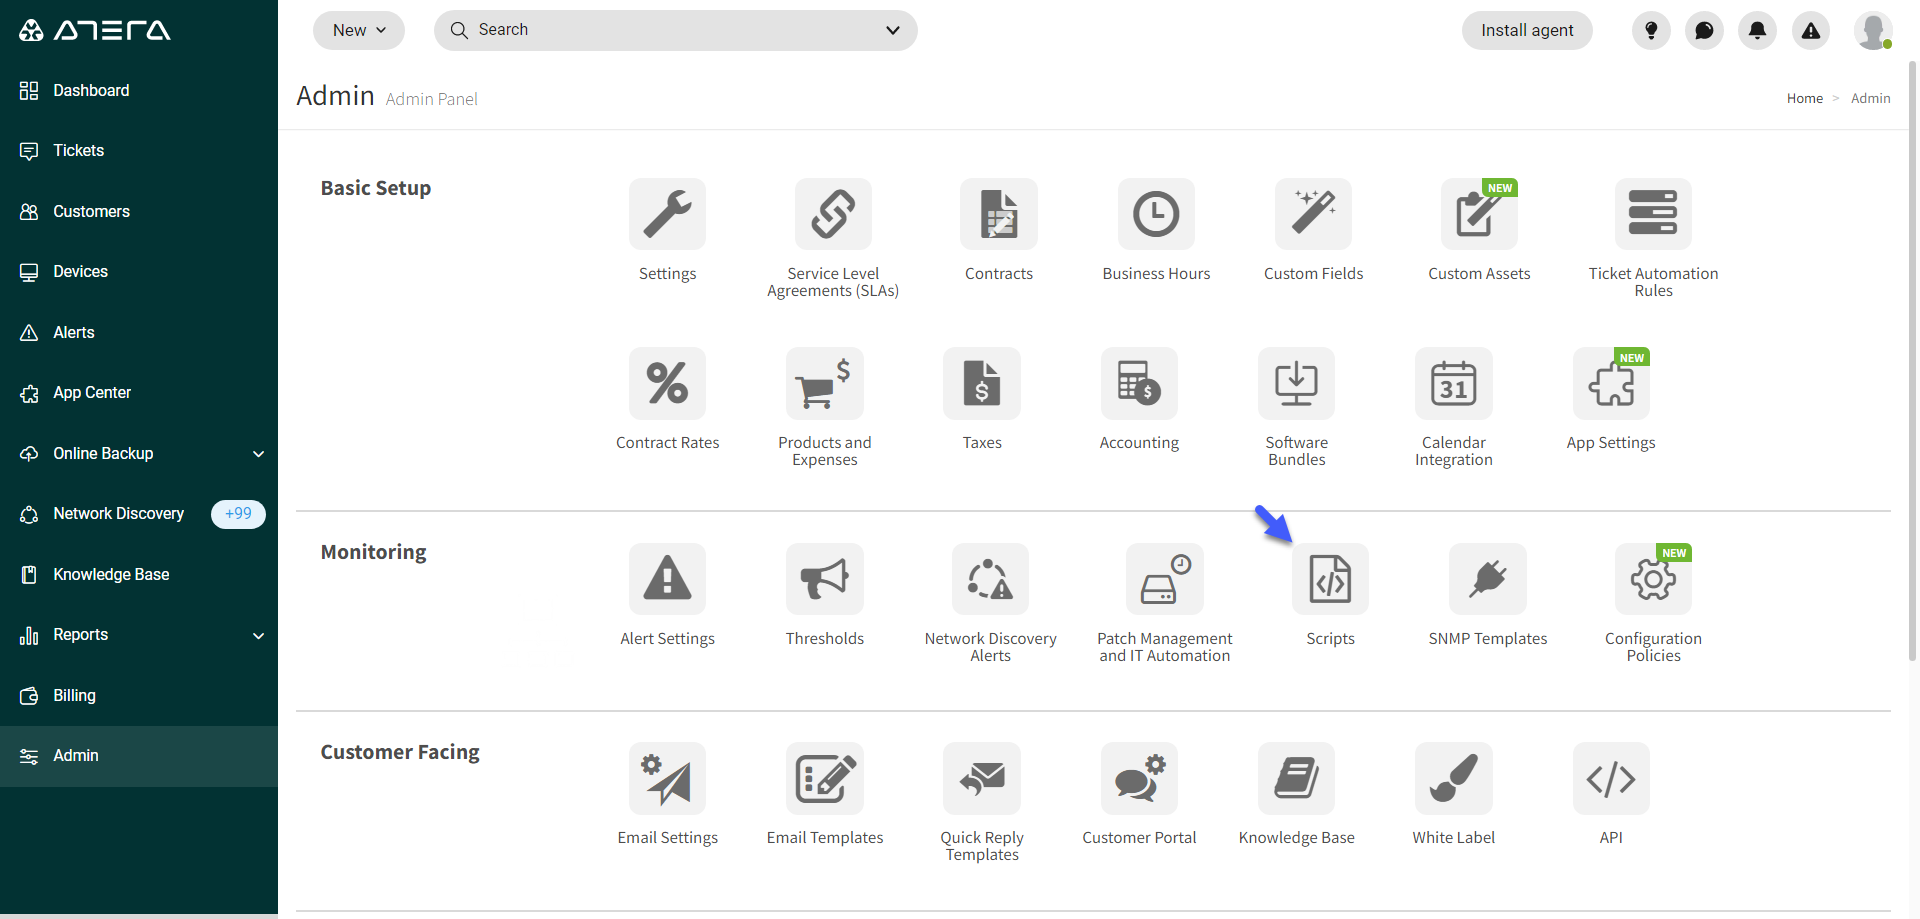
Task: Select Tickets in the sidebar
Action: coord(78,150)
